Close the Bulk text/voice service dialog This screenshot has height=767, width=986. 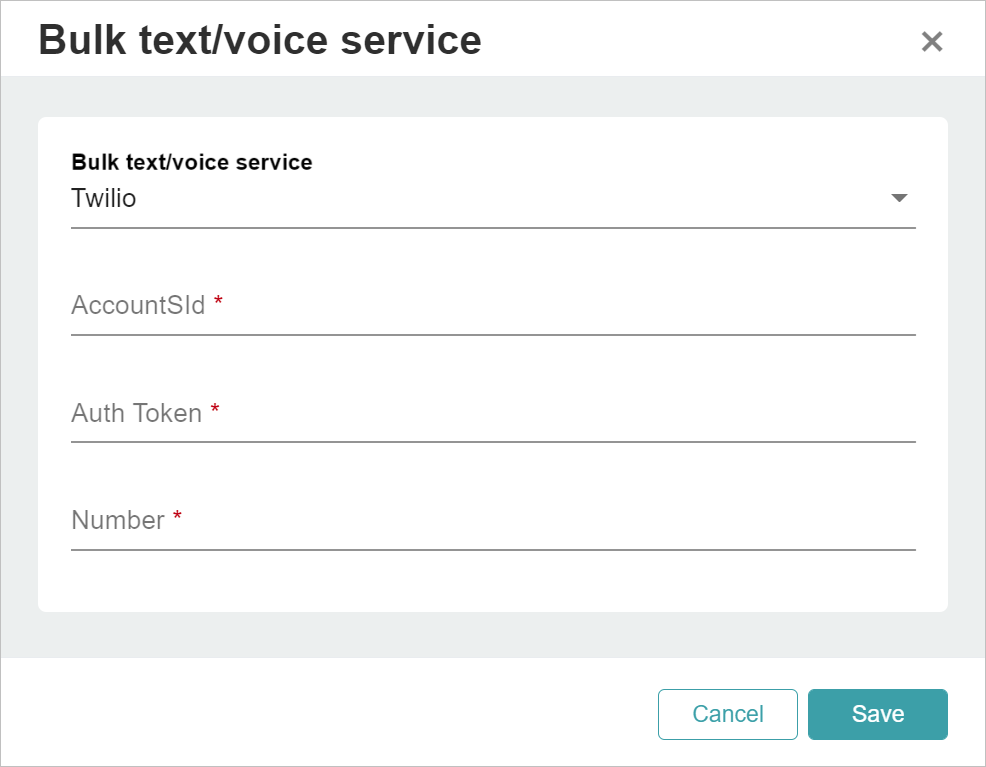tap(931, 41)
